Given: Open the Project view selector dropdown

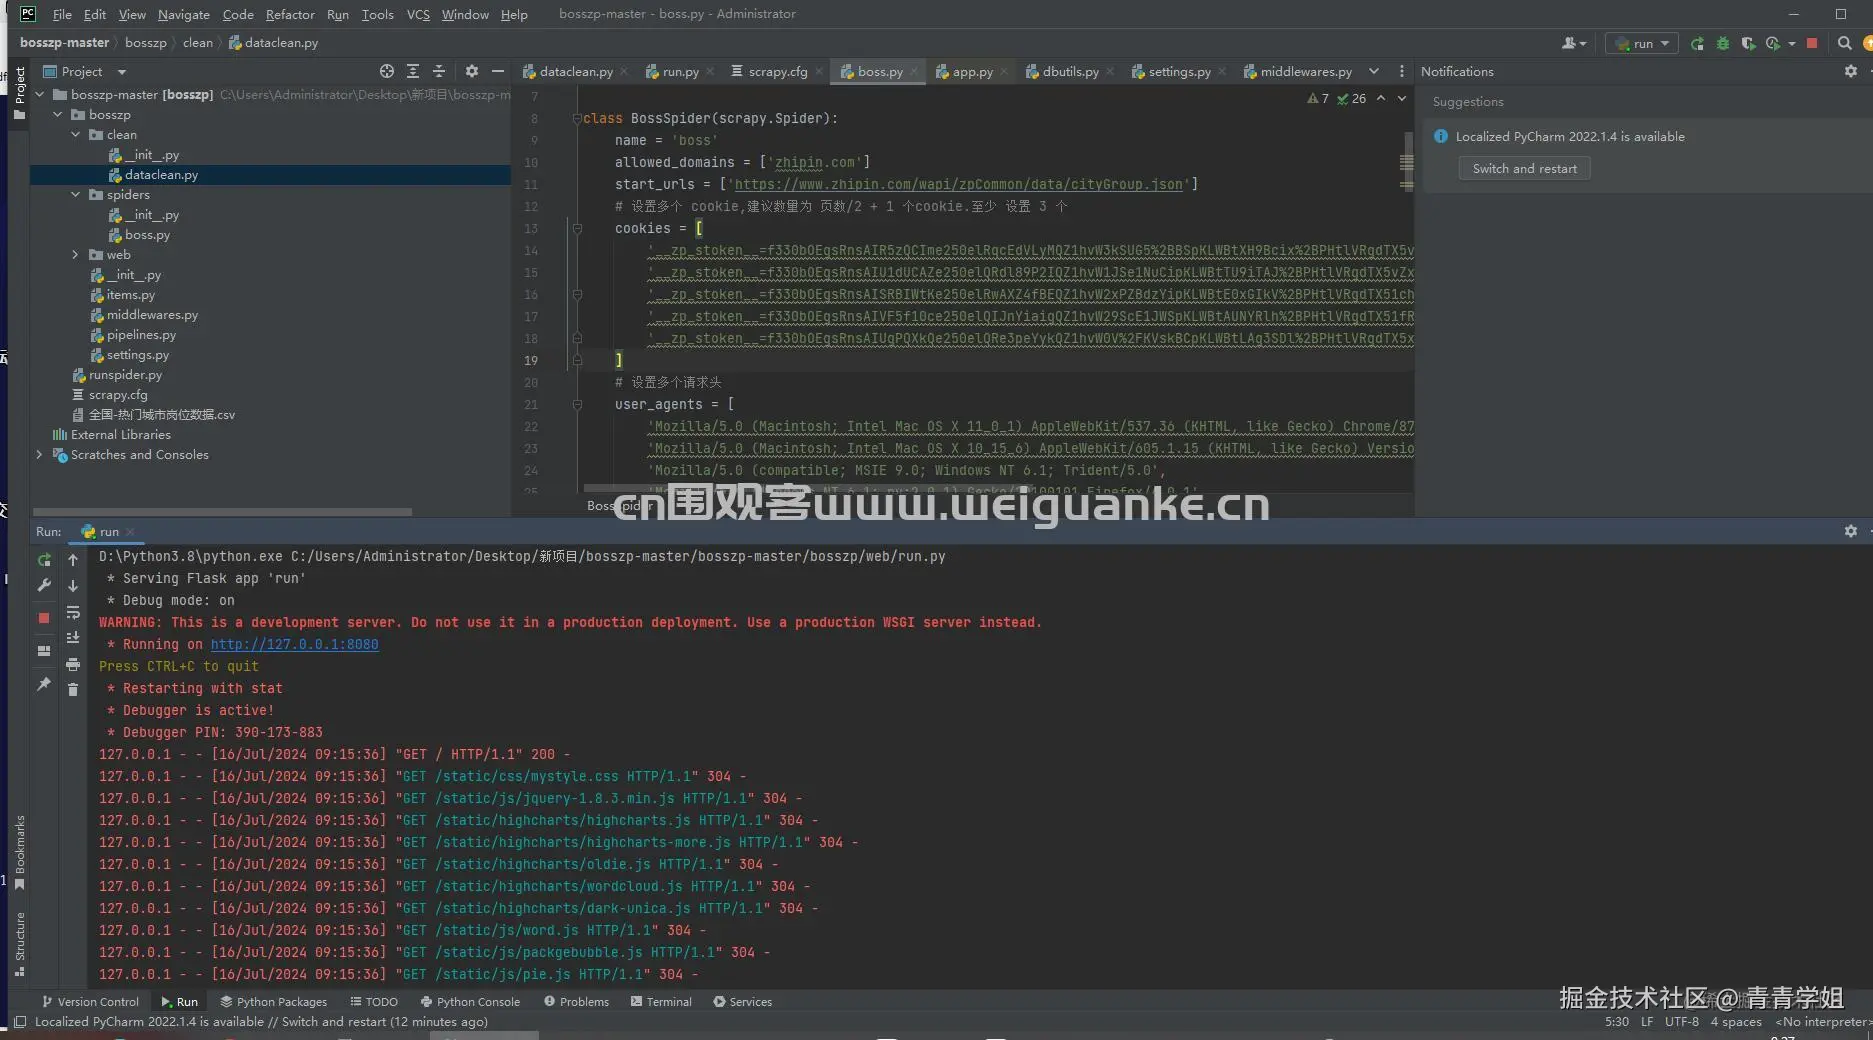Looking at the screenshot, I should (85, 72).
